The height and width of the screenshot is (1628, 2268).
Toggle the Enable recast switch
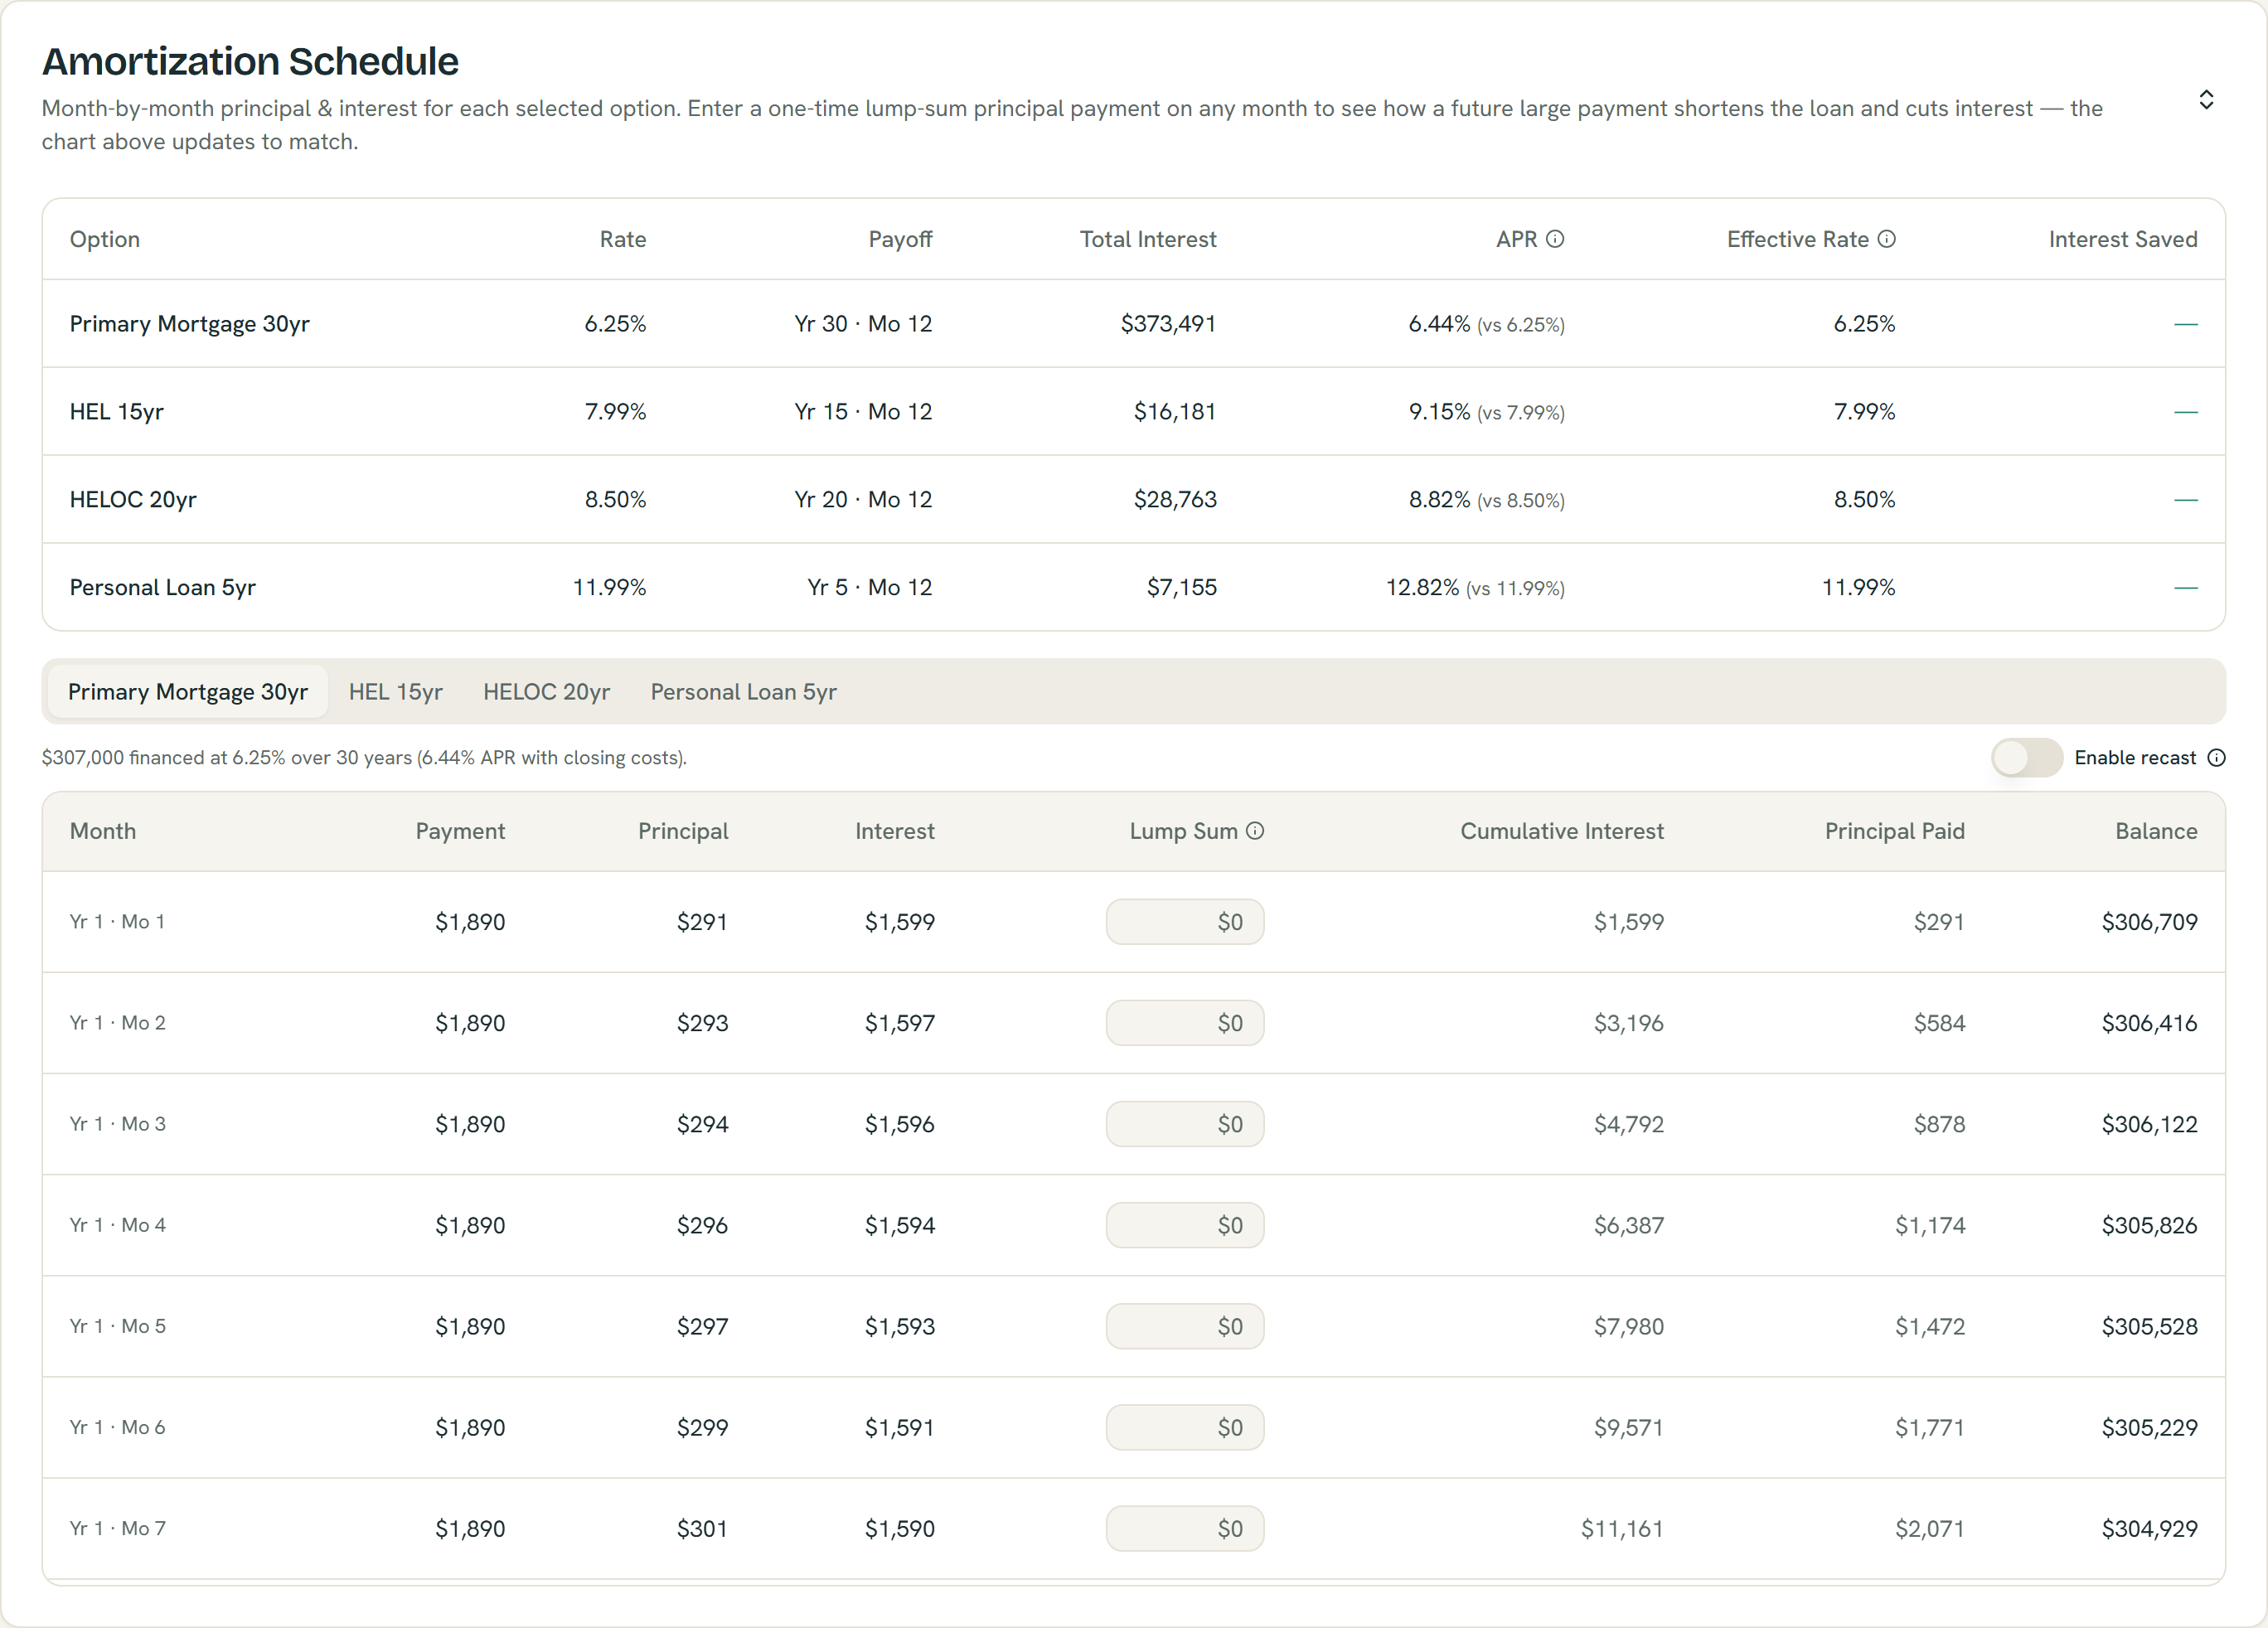pos(2027,758)
